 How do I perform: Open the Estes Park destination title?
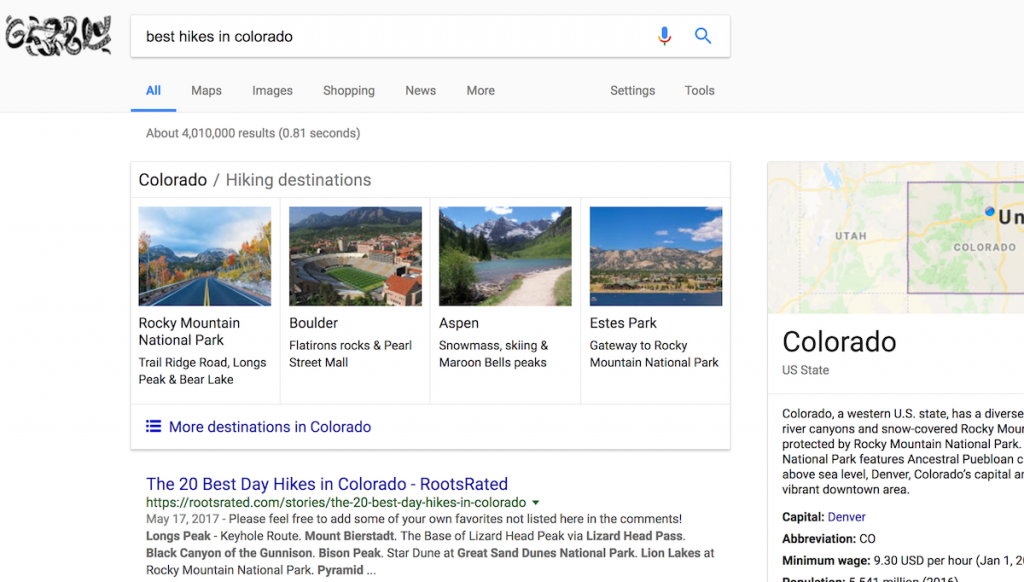623,323
